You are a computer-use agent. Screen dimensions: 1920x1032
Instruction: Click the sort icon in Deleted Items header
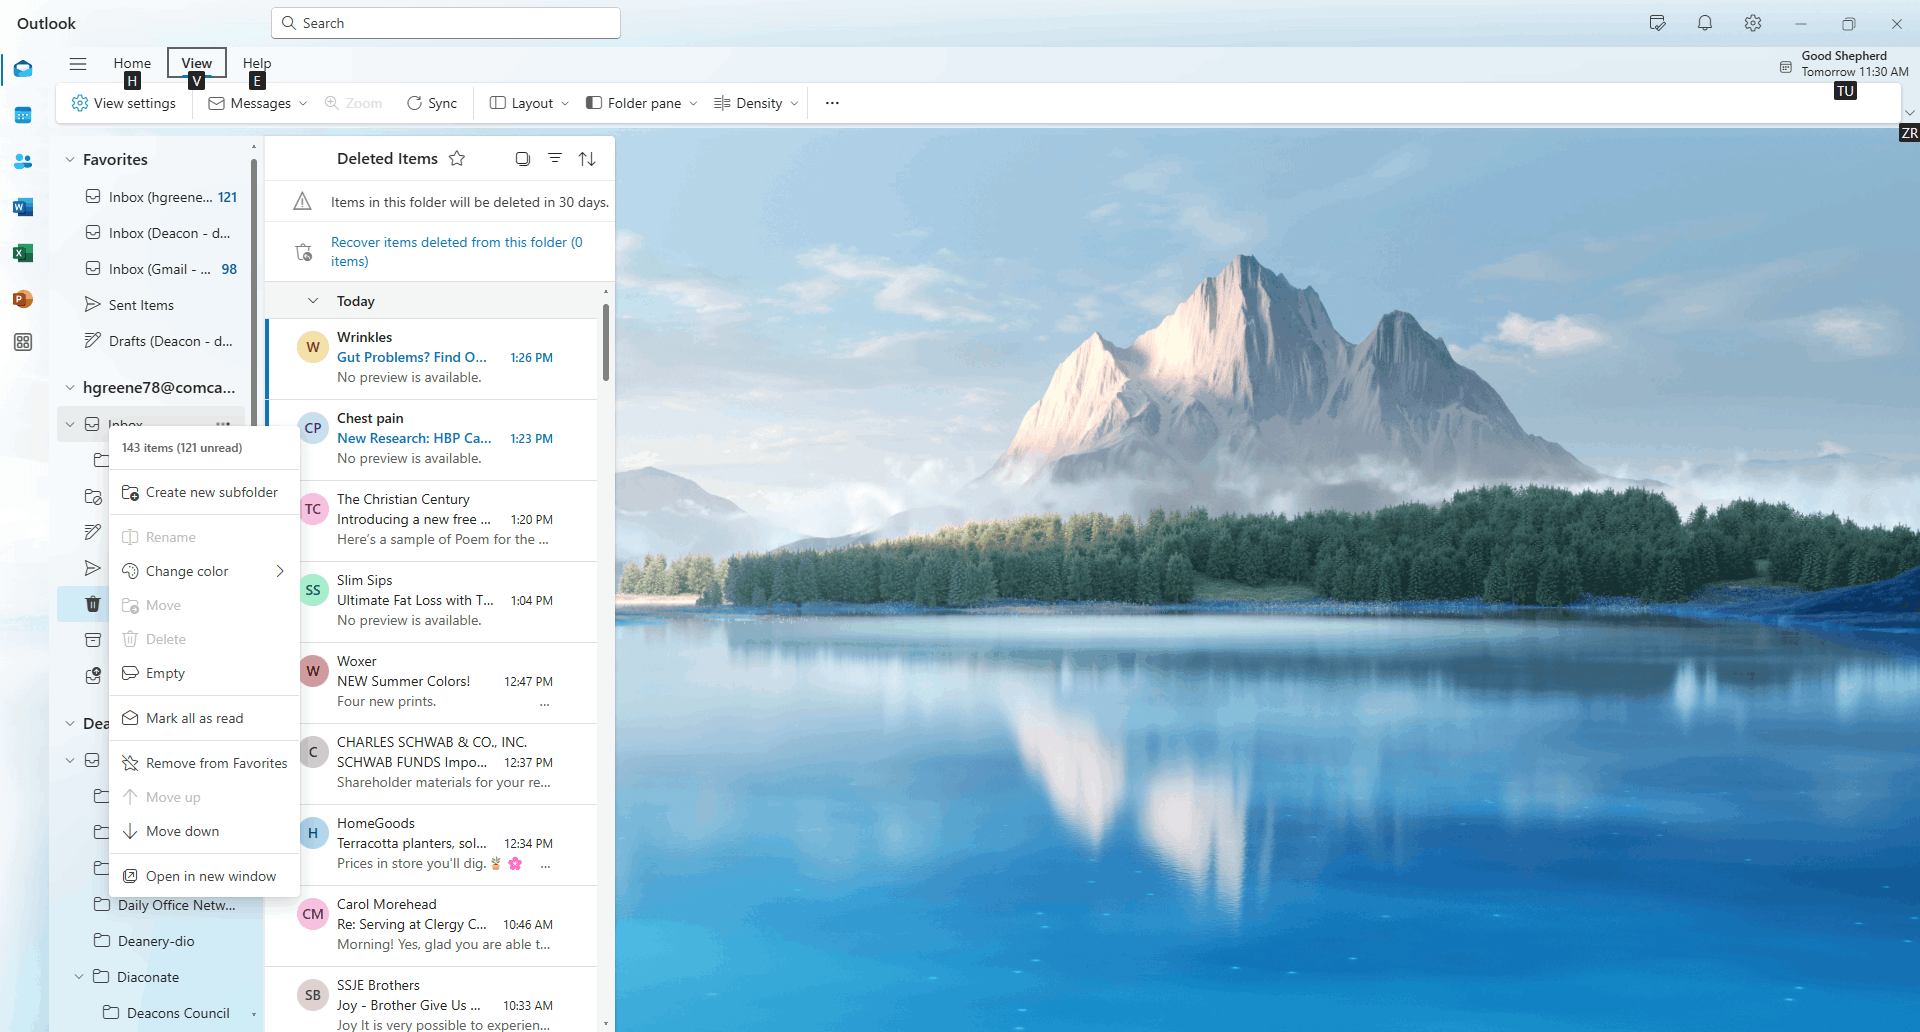coord(587,158)
